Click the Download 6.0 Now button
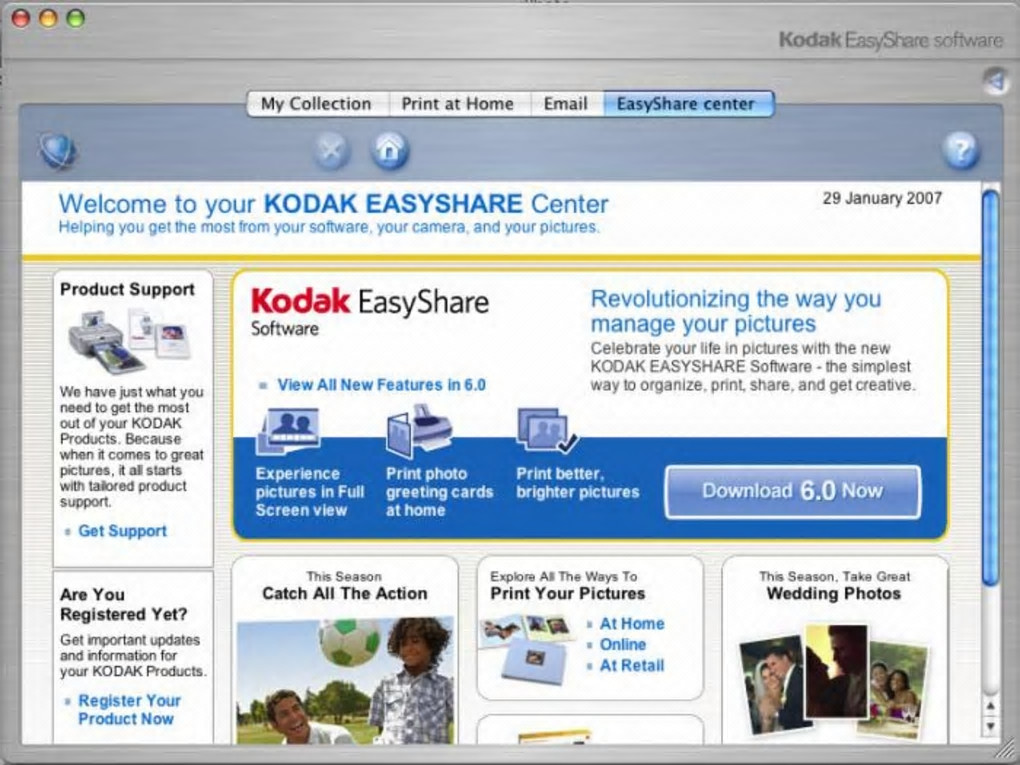1020x765 pixels. (793, 492)
